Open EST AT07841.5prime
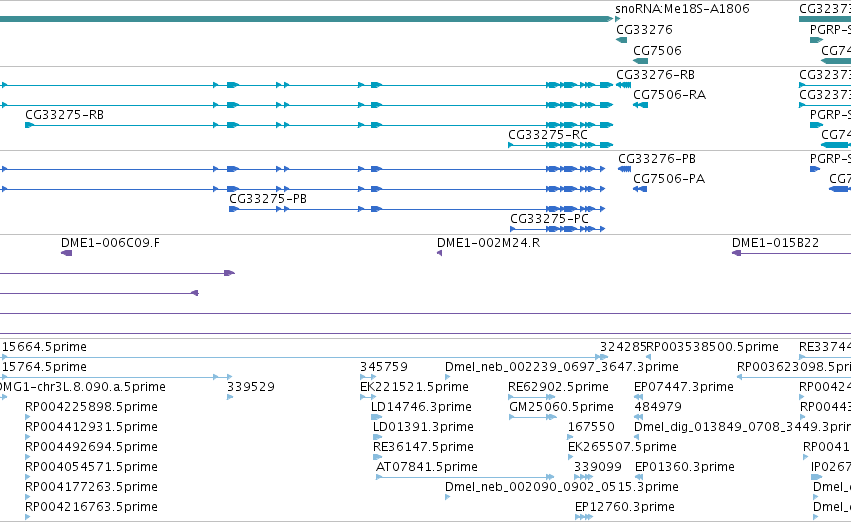The height and width of the screenshot is (522, 851). (x=427, y=467)
